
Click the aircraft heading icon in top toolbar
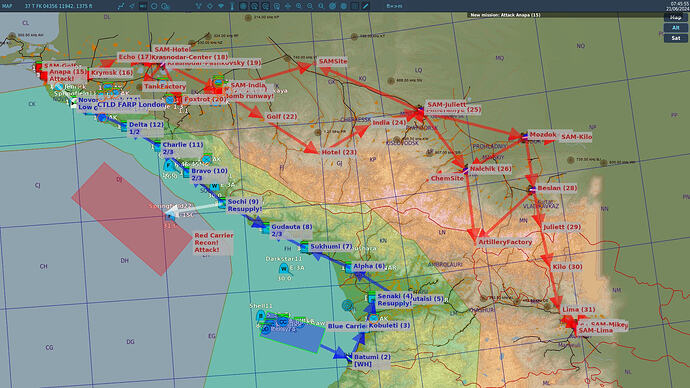132,6
